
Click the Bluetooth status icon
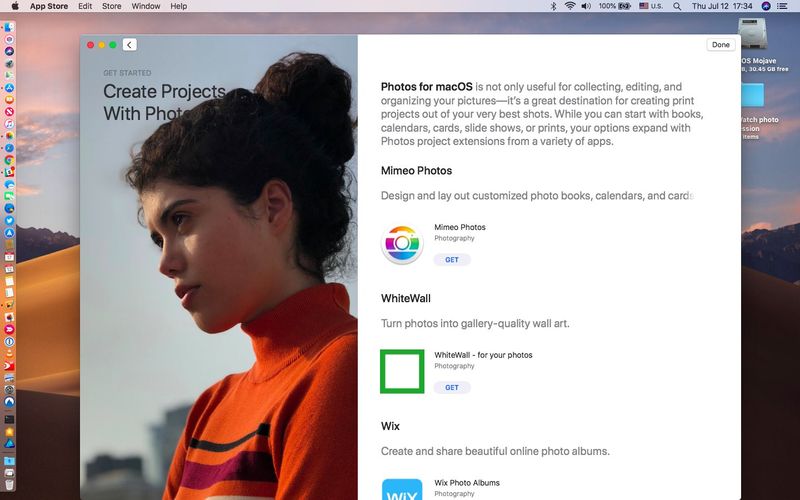tap(554, 6)
